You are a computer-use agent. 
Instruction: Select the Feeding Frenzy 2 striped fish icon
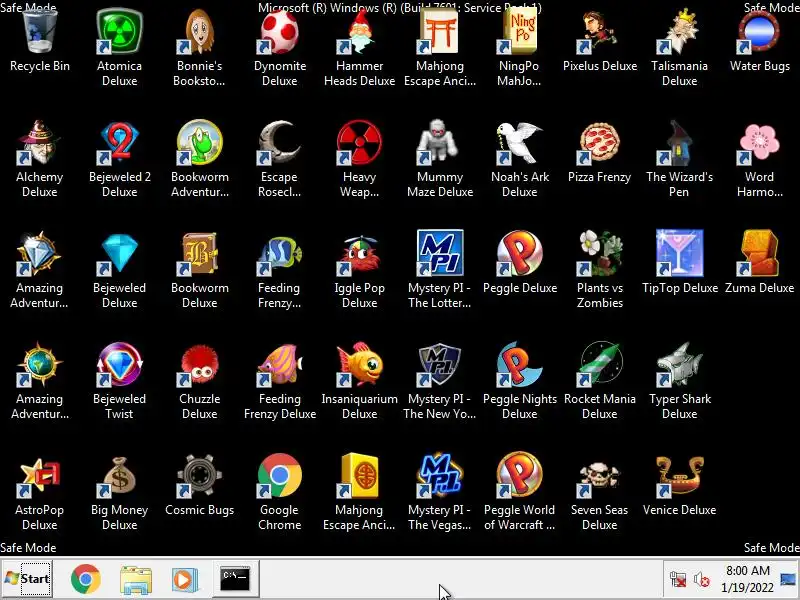point(279,254)
